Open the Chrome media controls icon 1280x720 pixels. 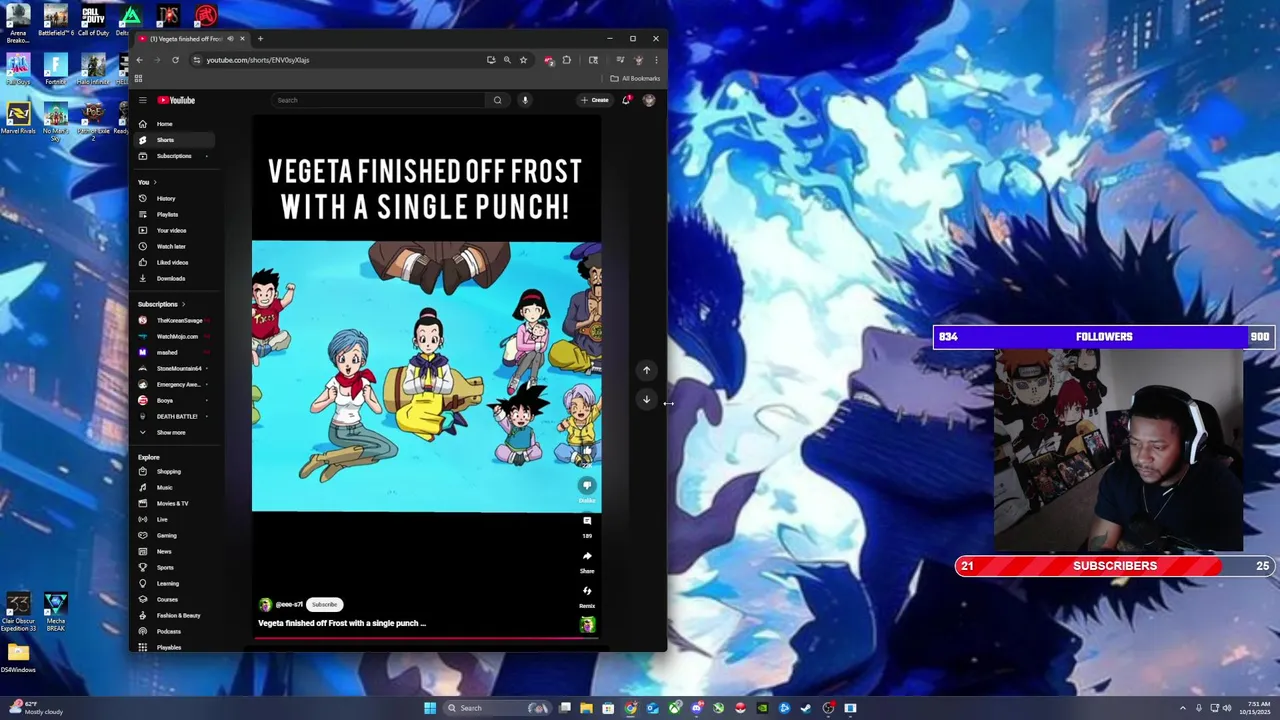click(x=620, y=60)
